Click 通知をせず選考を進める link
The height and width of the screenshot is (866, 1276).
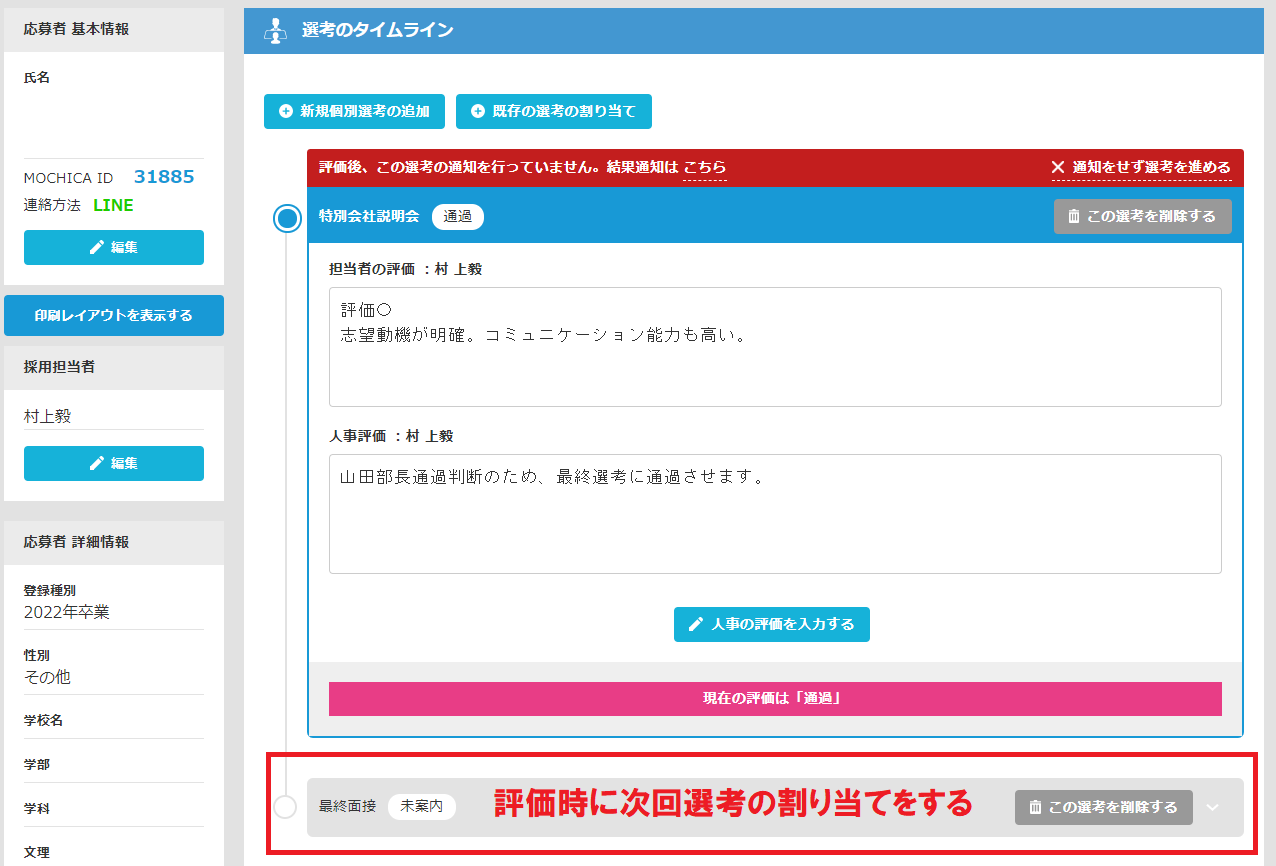pos(1151,167)
